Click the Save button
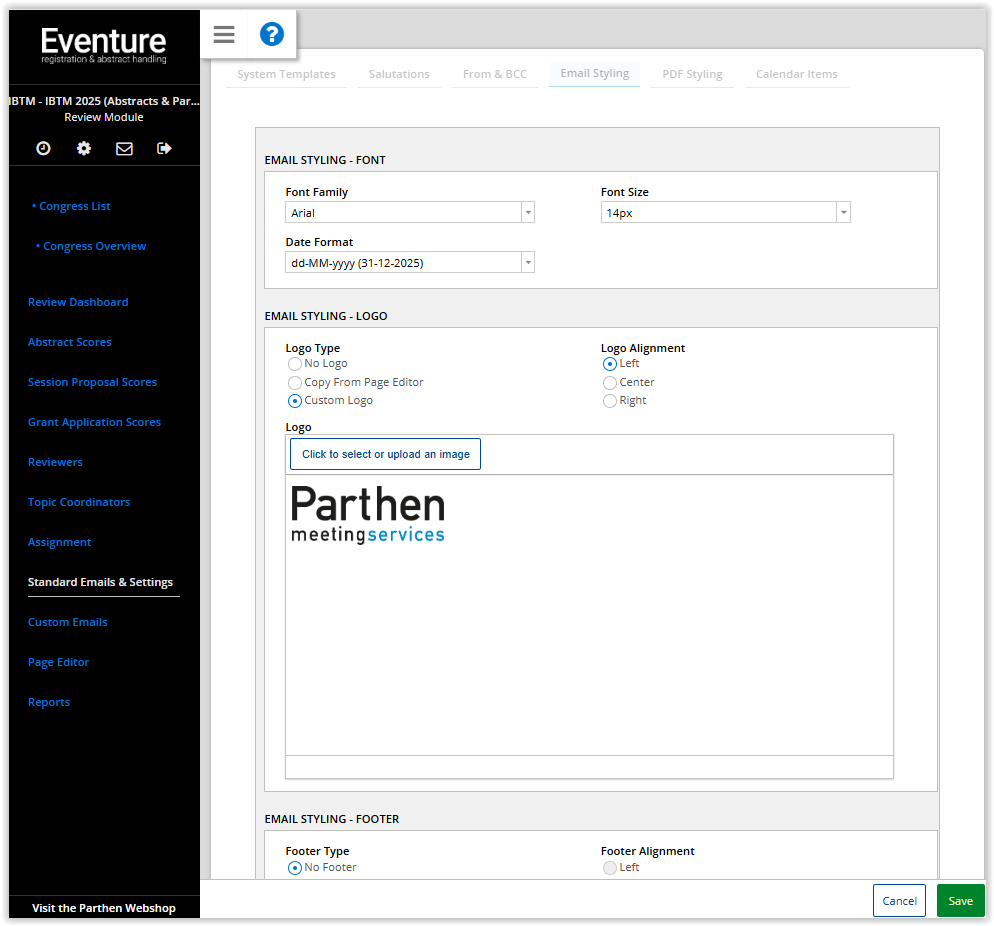Screen dimensions: 994x926 (x=960, y=901)
